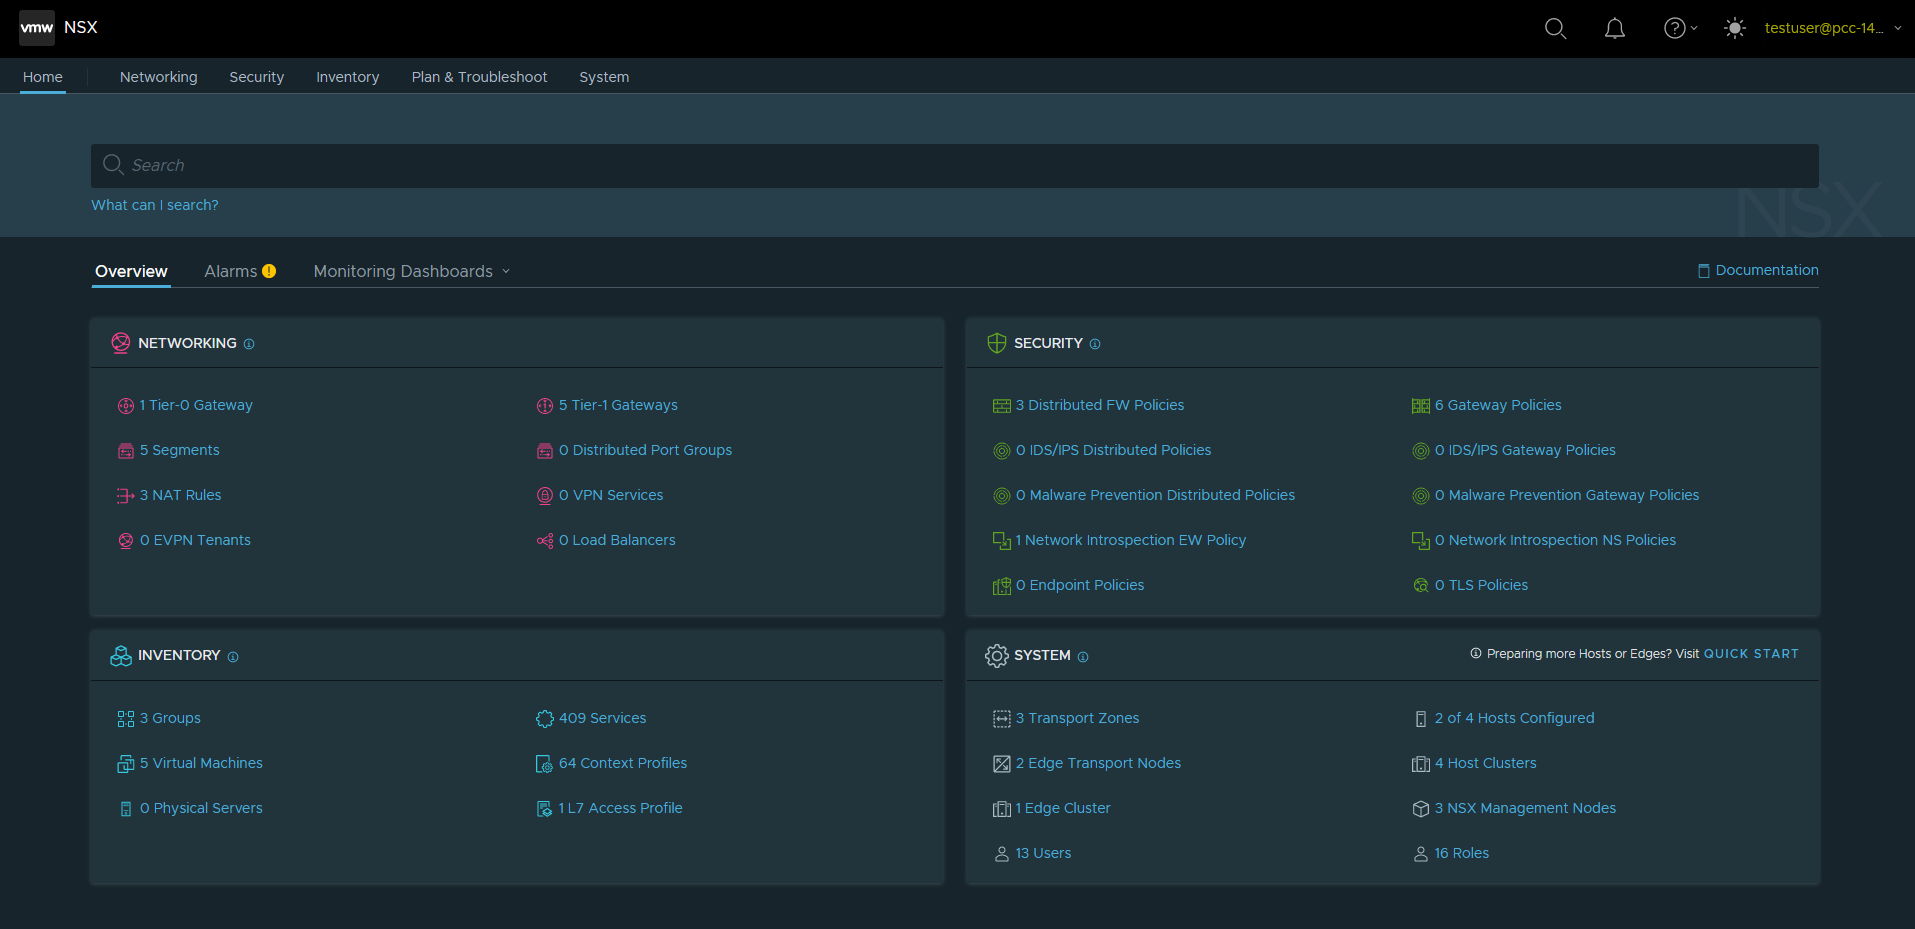Open the help question mark menu
Image resolution: width=1915 pixels, height=929 pixels.
1680,28
